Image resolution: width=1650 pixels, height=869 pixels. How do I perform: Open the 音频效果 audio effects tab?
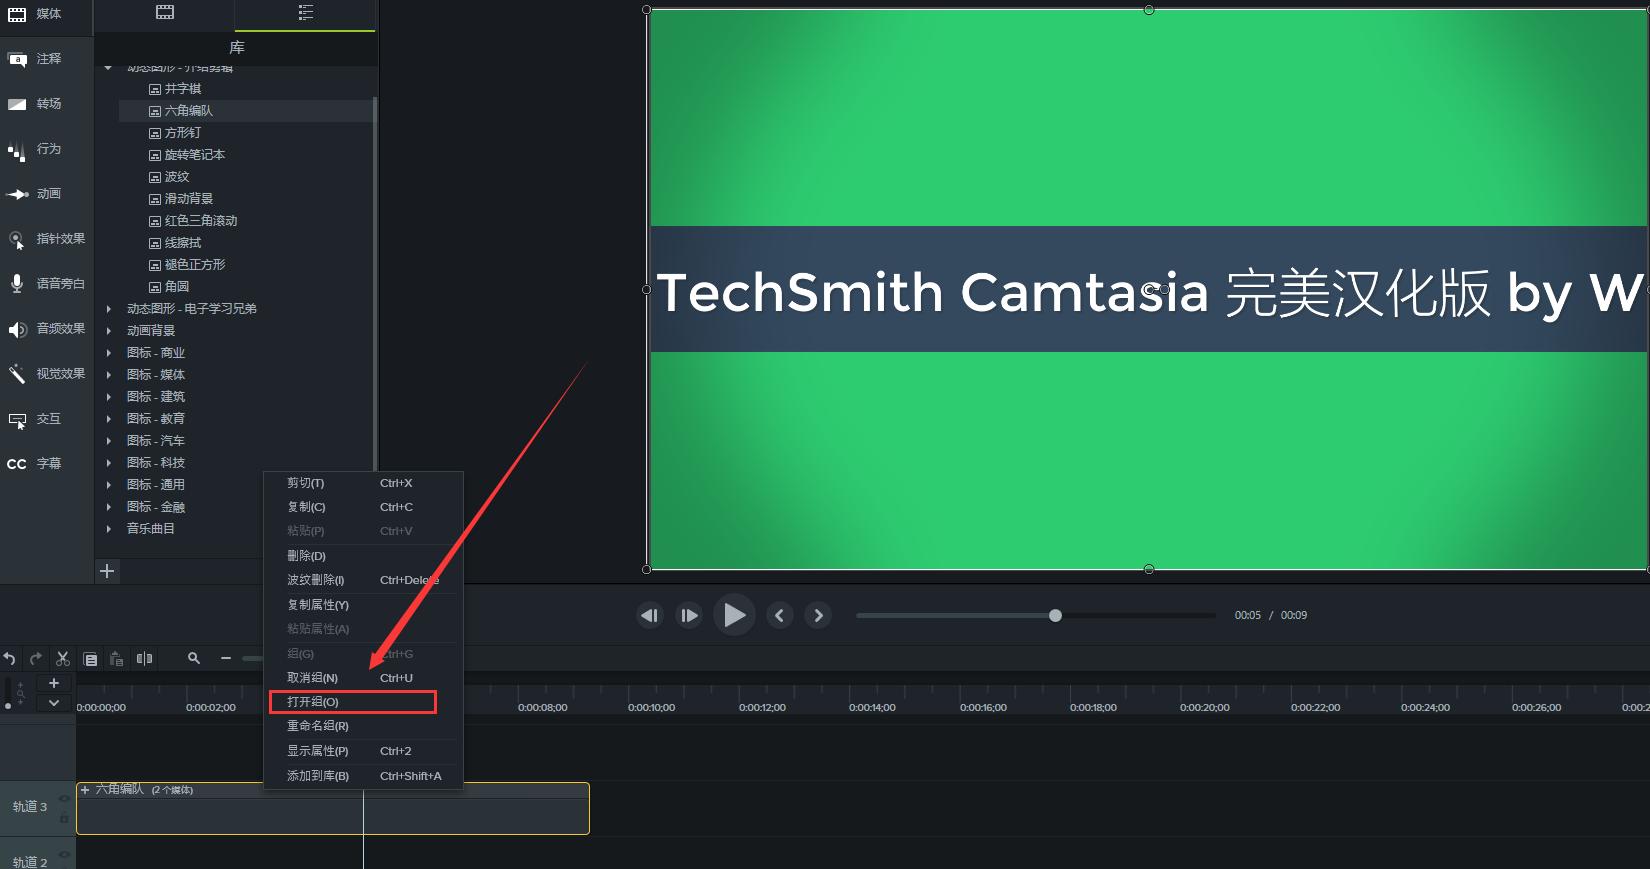coord(46,329)
